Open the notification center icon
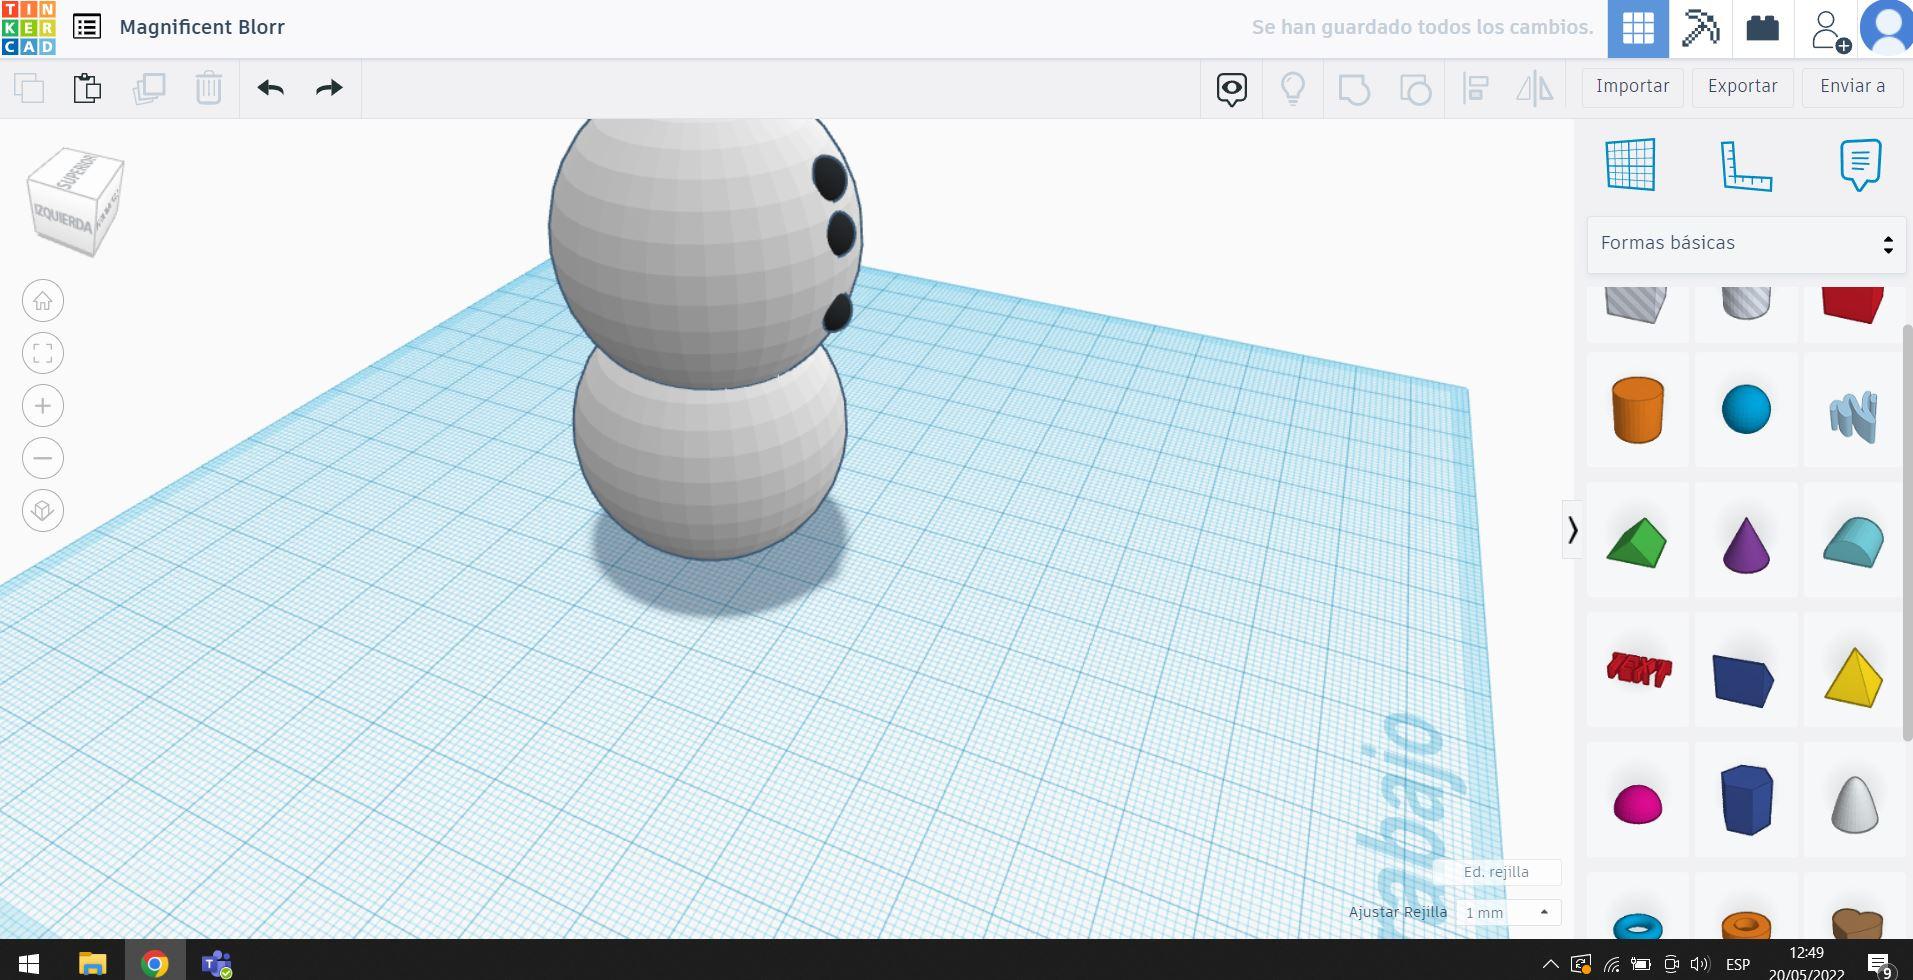 click(x=1880, y=964)
